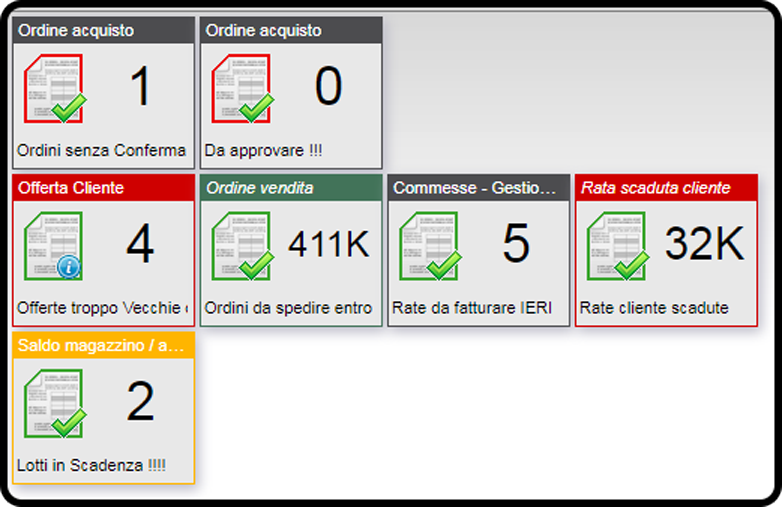
Task: Select the count 4 in Offerta Cliente tile
Action: coord(140,244)
